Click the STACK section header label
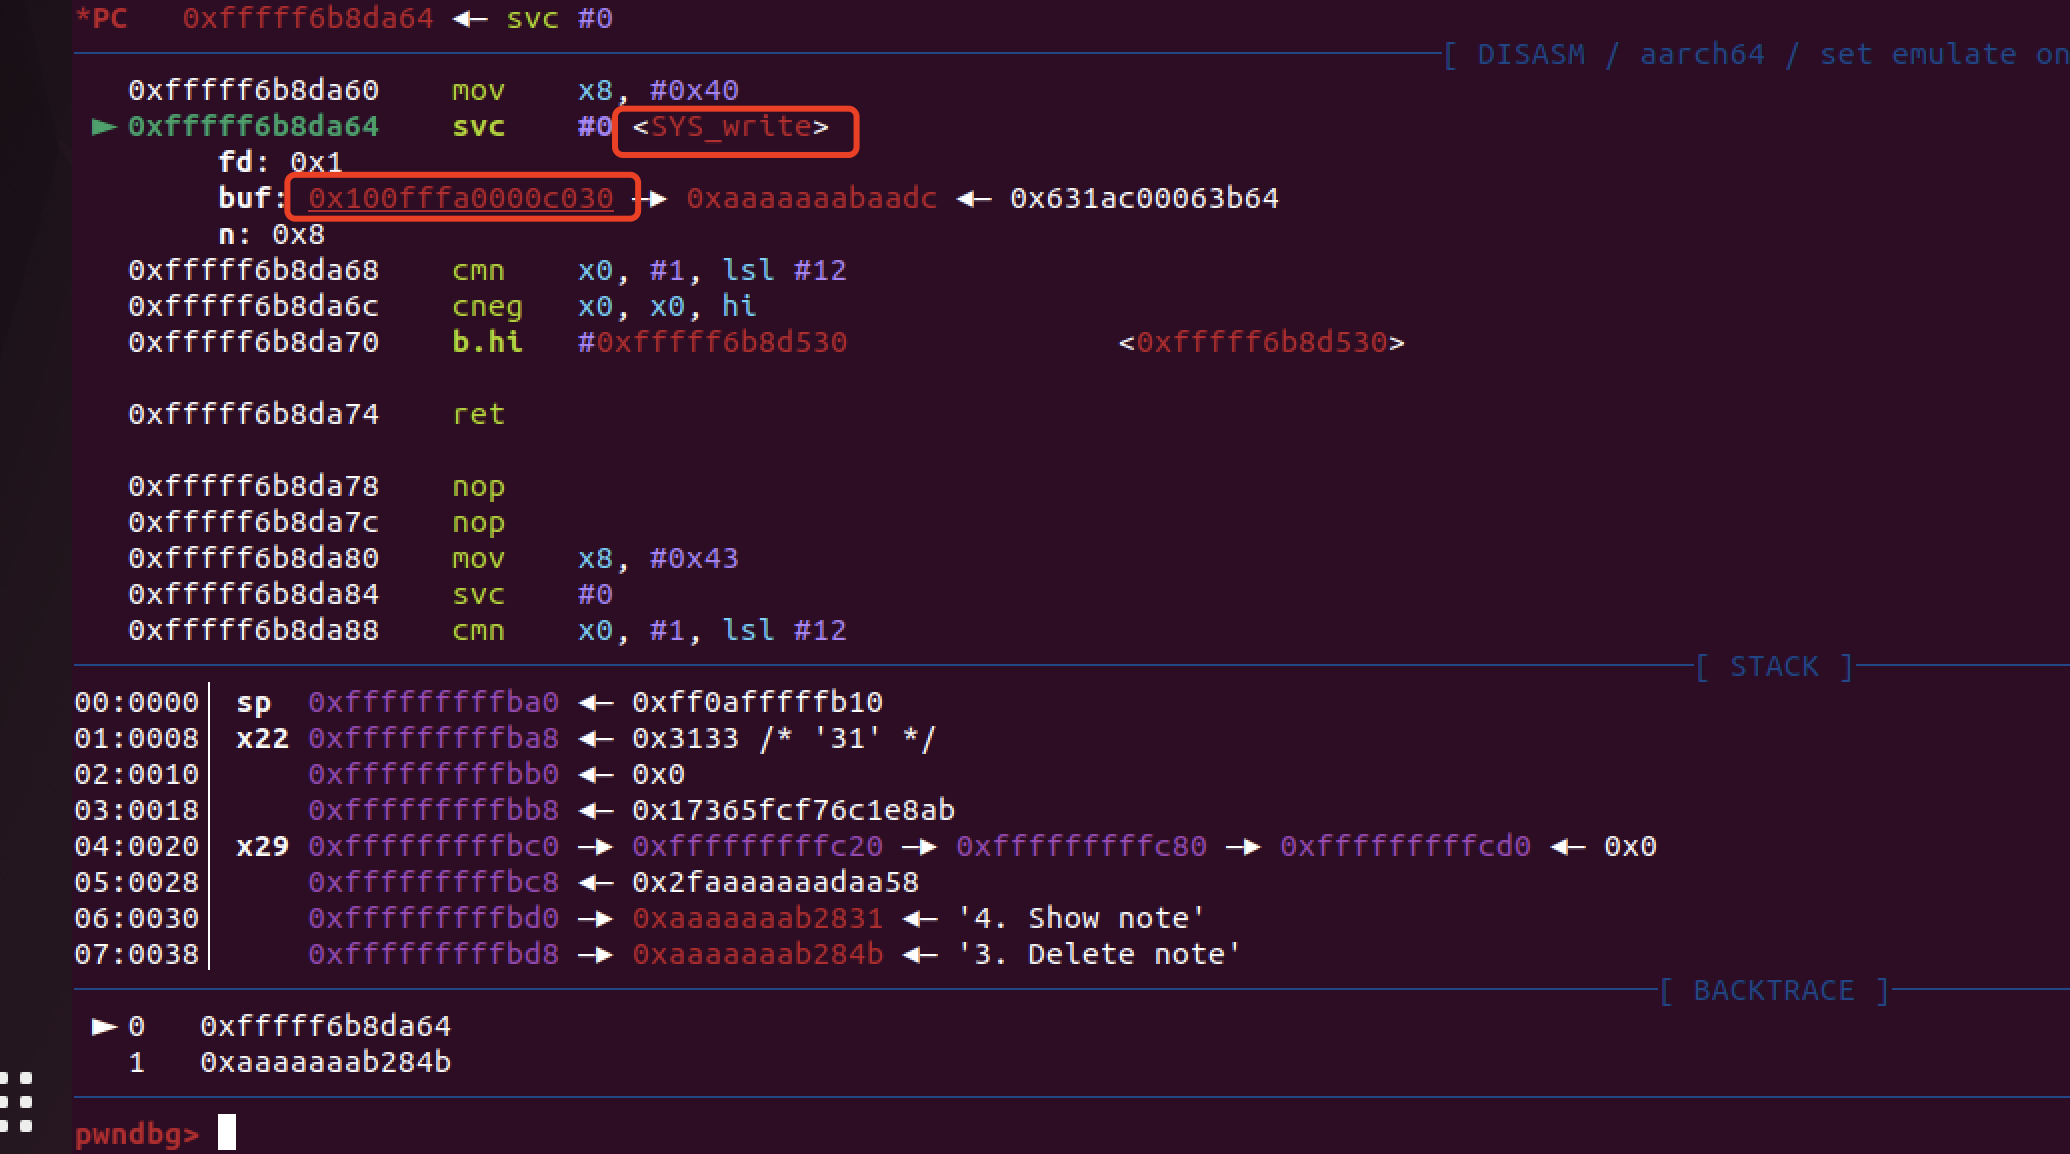The width and height of the screenshot is (2070, 1154). coord(1773,666)
